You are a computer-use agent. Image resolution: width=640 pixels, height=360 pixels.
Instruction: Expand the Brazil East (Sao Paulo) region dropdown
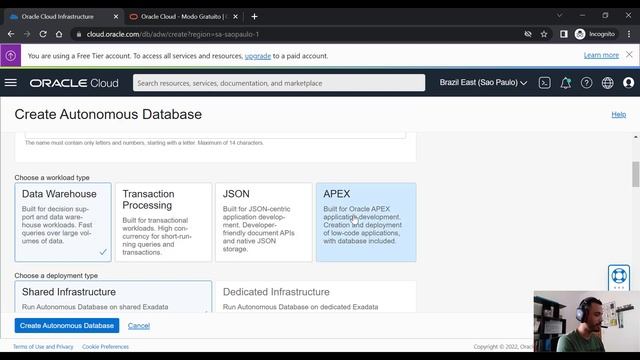point(483,82)
